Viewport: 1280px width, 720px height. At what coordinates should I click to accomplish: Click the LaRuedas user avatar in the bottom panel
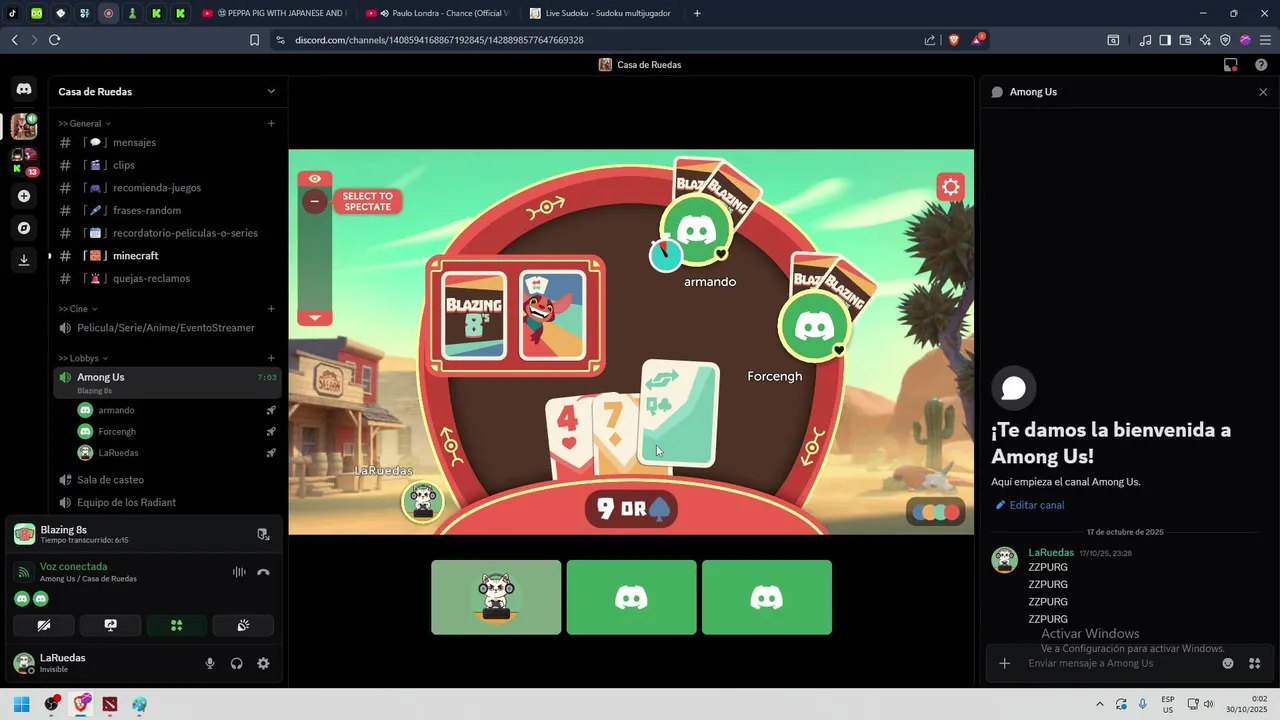click(24, 663)
